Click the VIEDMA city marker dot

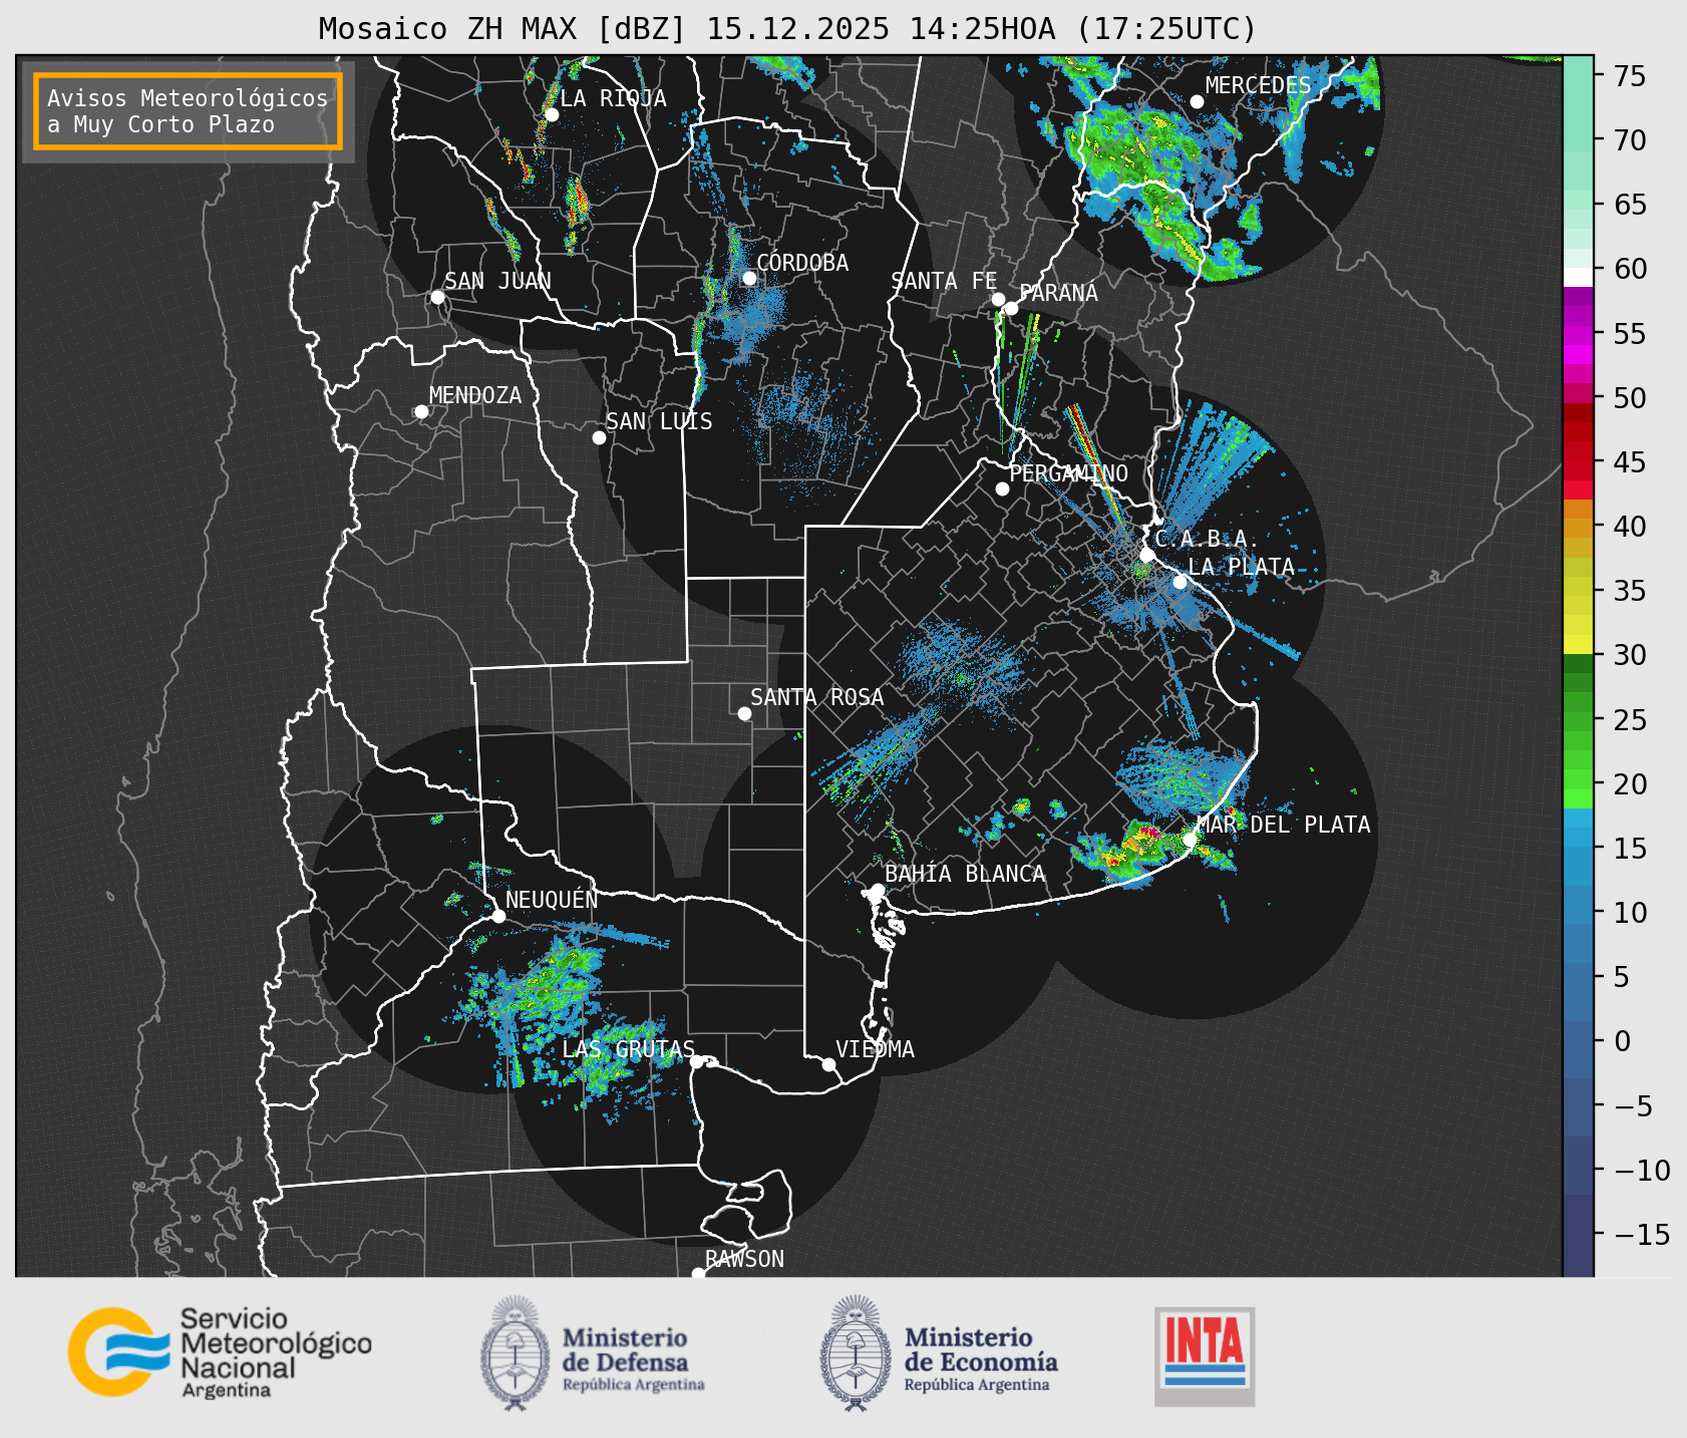point(828,1064)
